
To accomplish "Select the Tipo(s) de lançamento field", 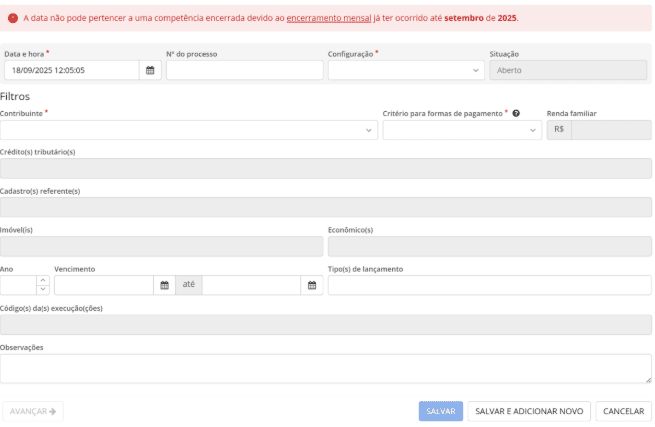I will (489, 285).
